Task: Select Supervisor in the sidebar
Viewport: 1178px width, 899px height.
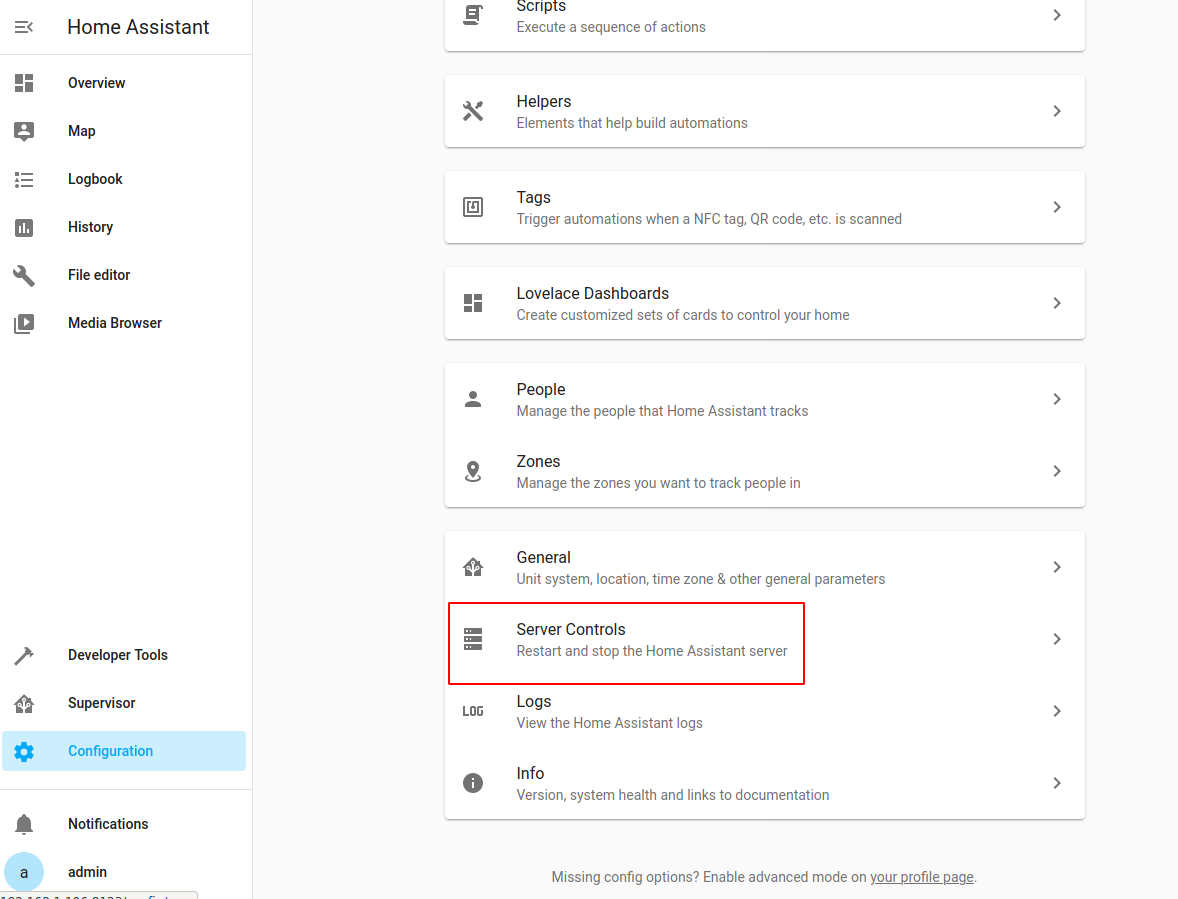Action: coord(101,703)
